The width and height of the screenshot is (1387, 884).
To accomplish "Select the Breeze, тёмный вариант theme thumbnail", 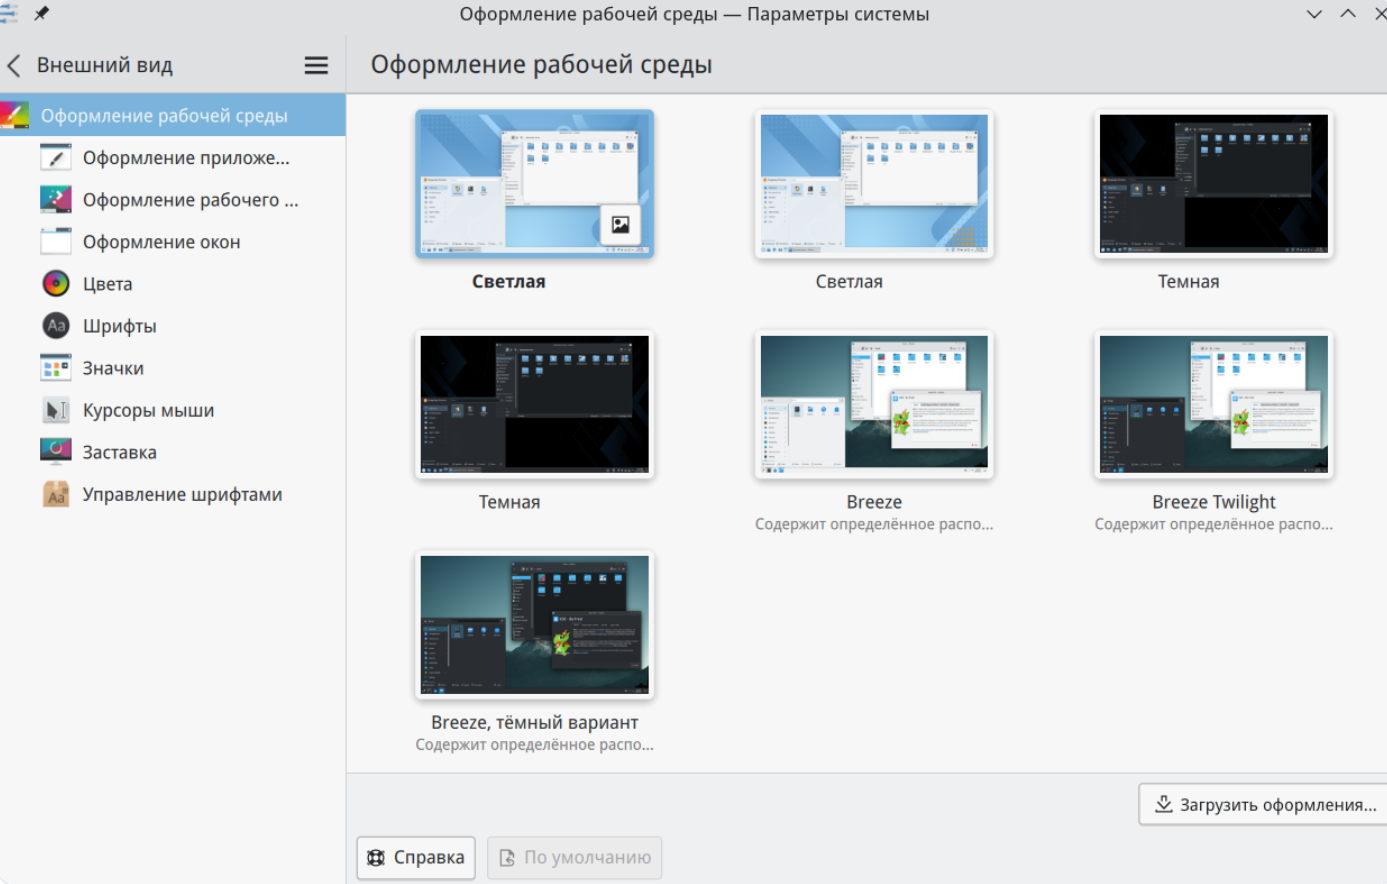I will (534, 624).
